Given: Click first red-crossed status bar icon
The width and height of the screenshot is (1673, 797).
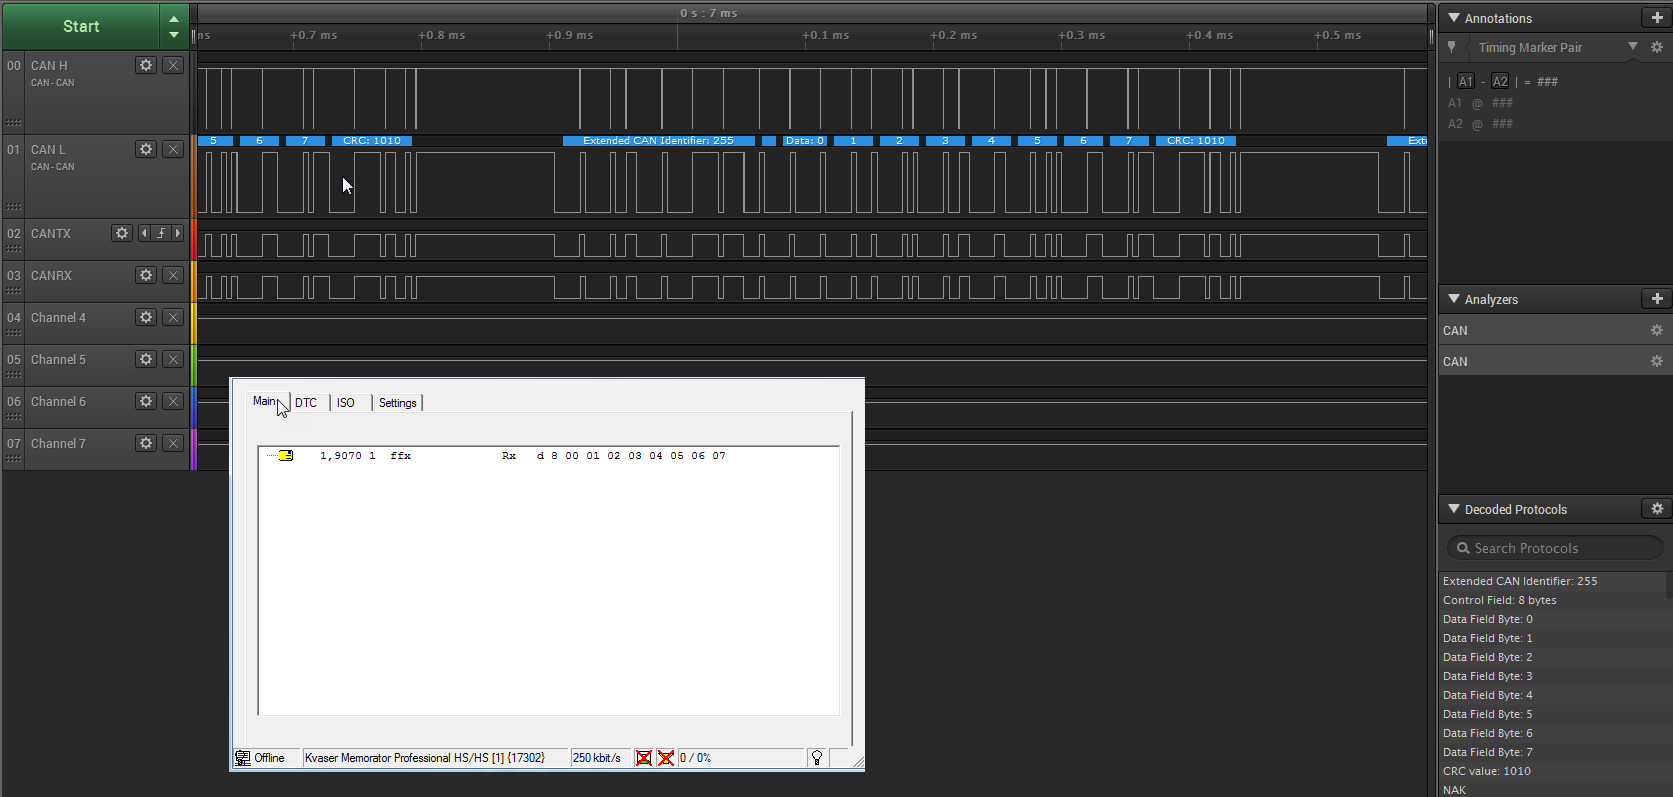Looking at the screenshot, I should coord(644,758).
